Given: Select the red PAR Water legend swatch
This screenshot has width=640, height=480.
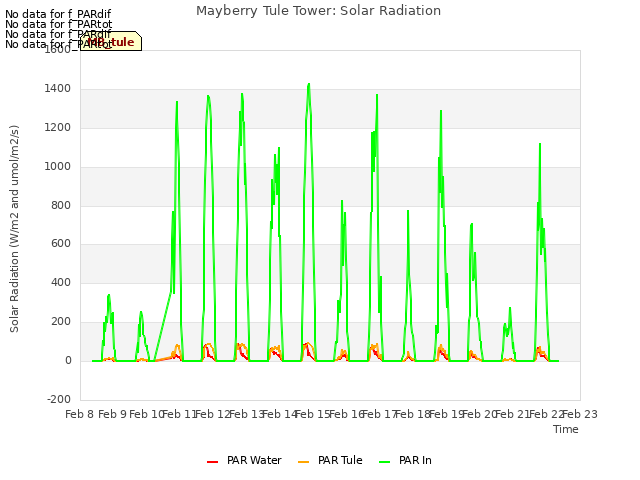Looking at the screenshot, I should [x=212, y=462].
